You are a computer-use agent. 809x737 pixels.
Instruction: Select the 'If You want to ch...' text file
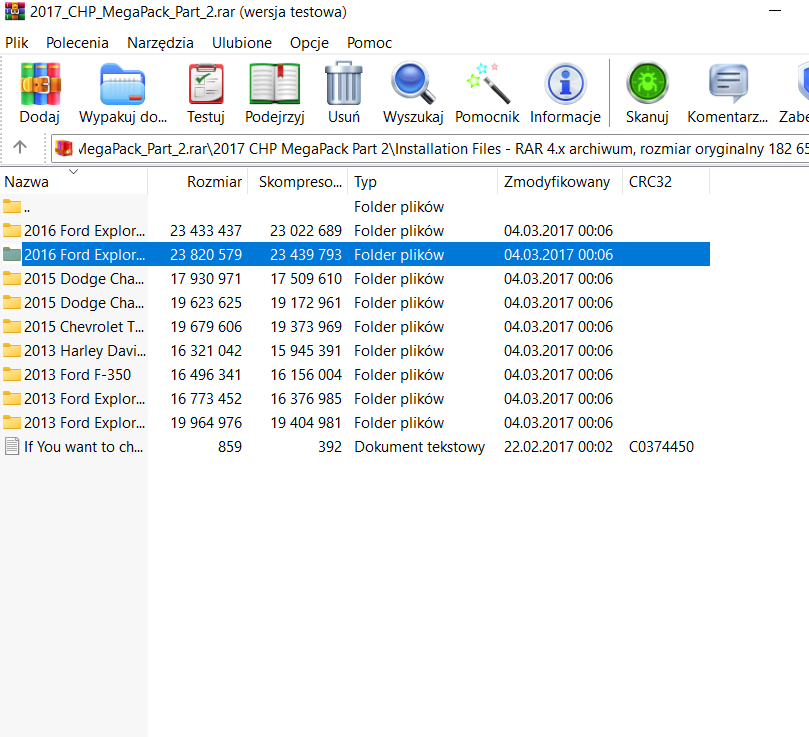[83, 447]
